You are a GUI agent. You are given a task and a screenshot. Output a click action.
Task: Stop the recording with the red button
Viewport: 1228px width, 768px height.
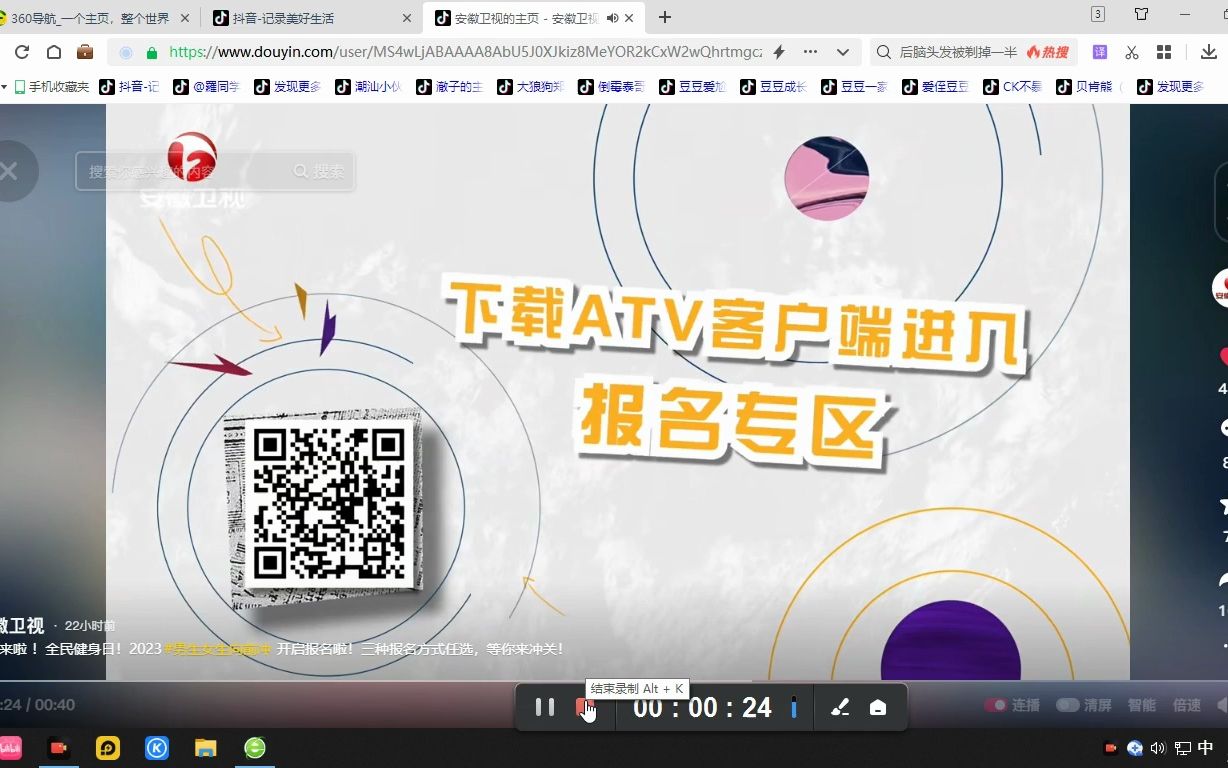[584, 707]
